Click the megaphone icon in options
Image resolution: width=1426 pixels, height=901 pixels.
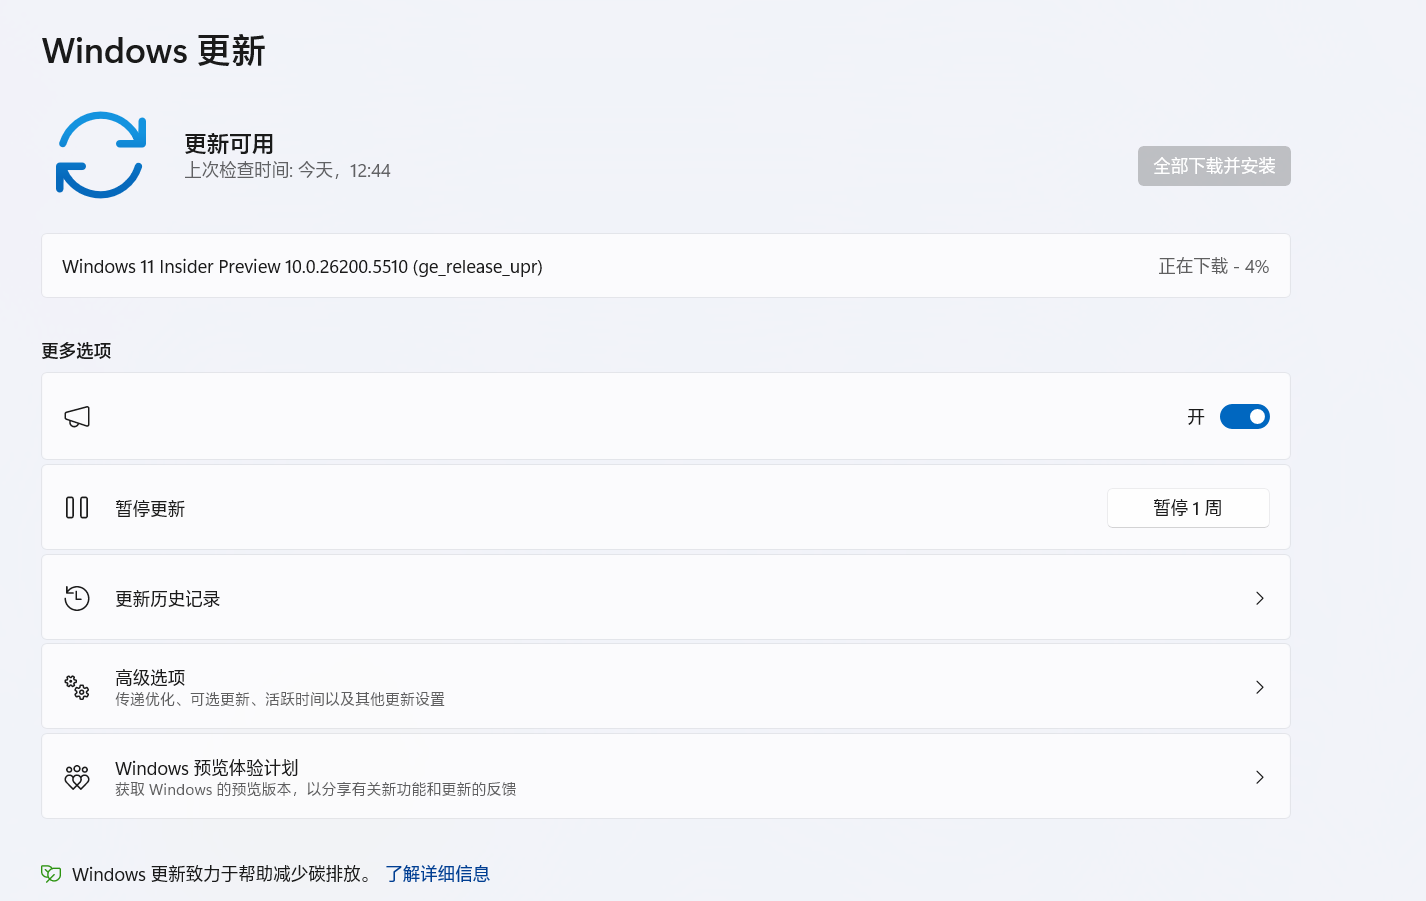tap(77, 417)
